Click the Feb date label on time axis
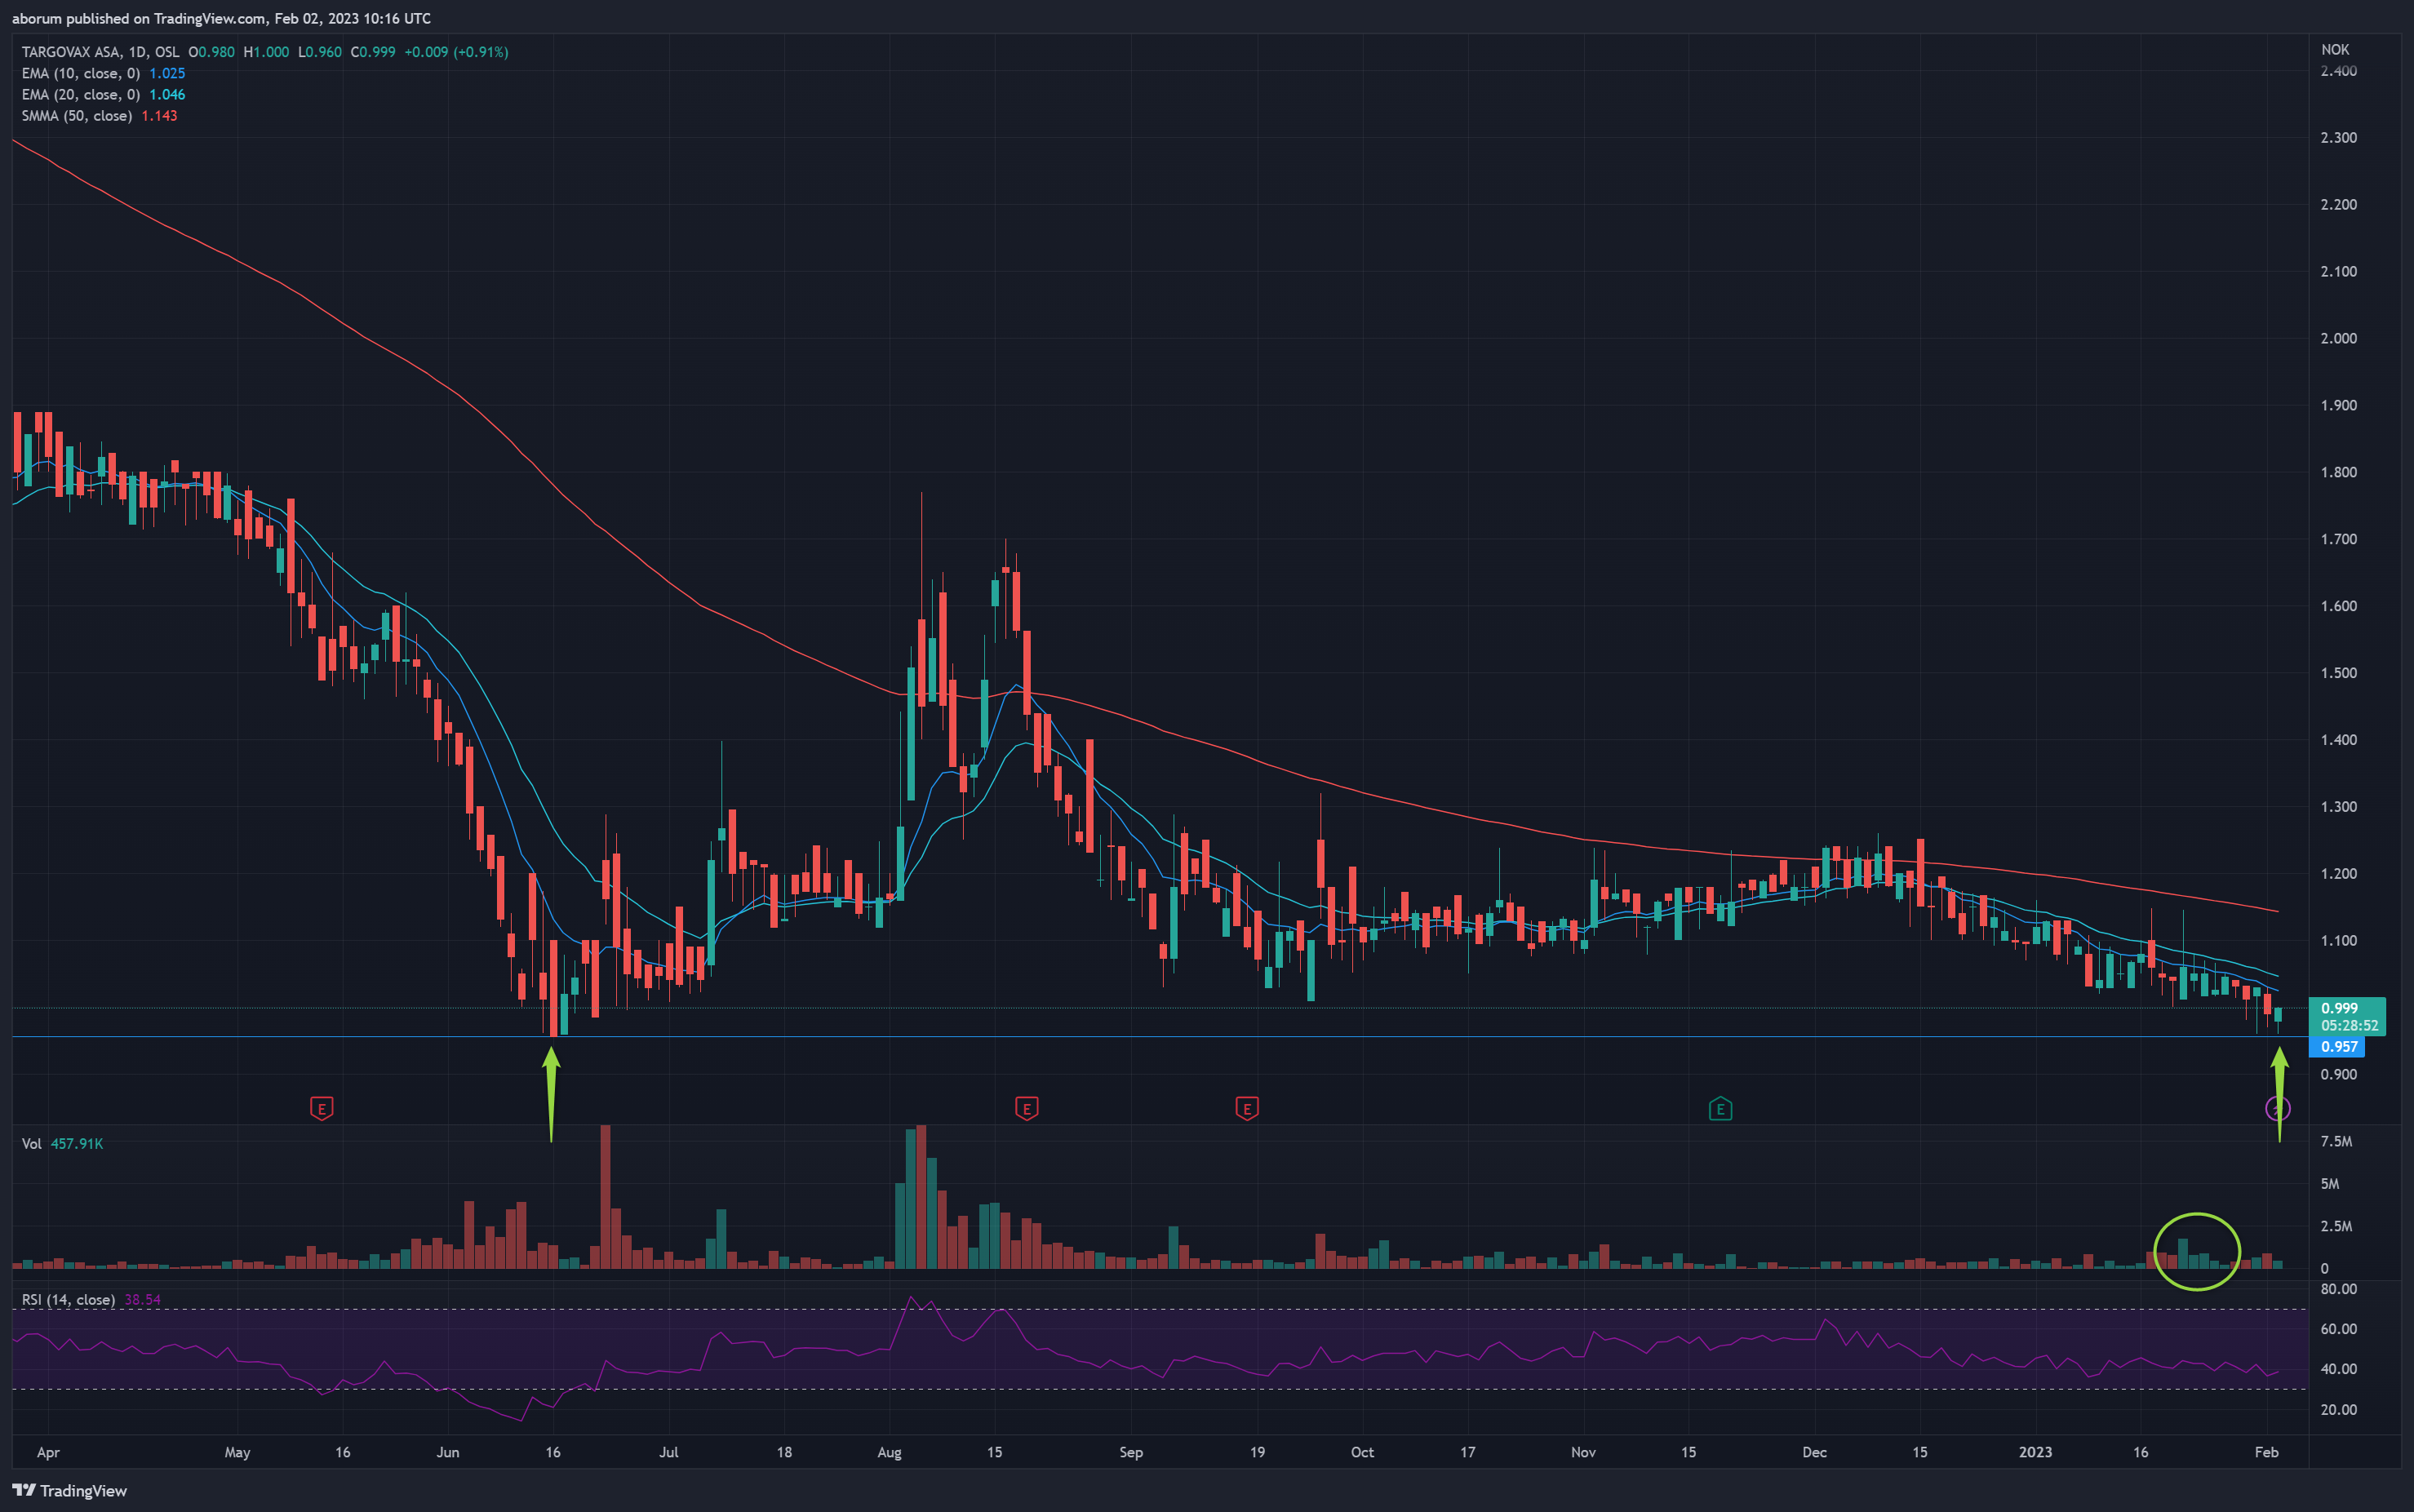 2267,1452
